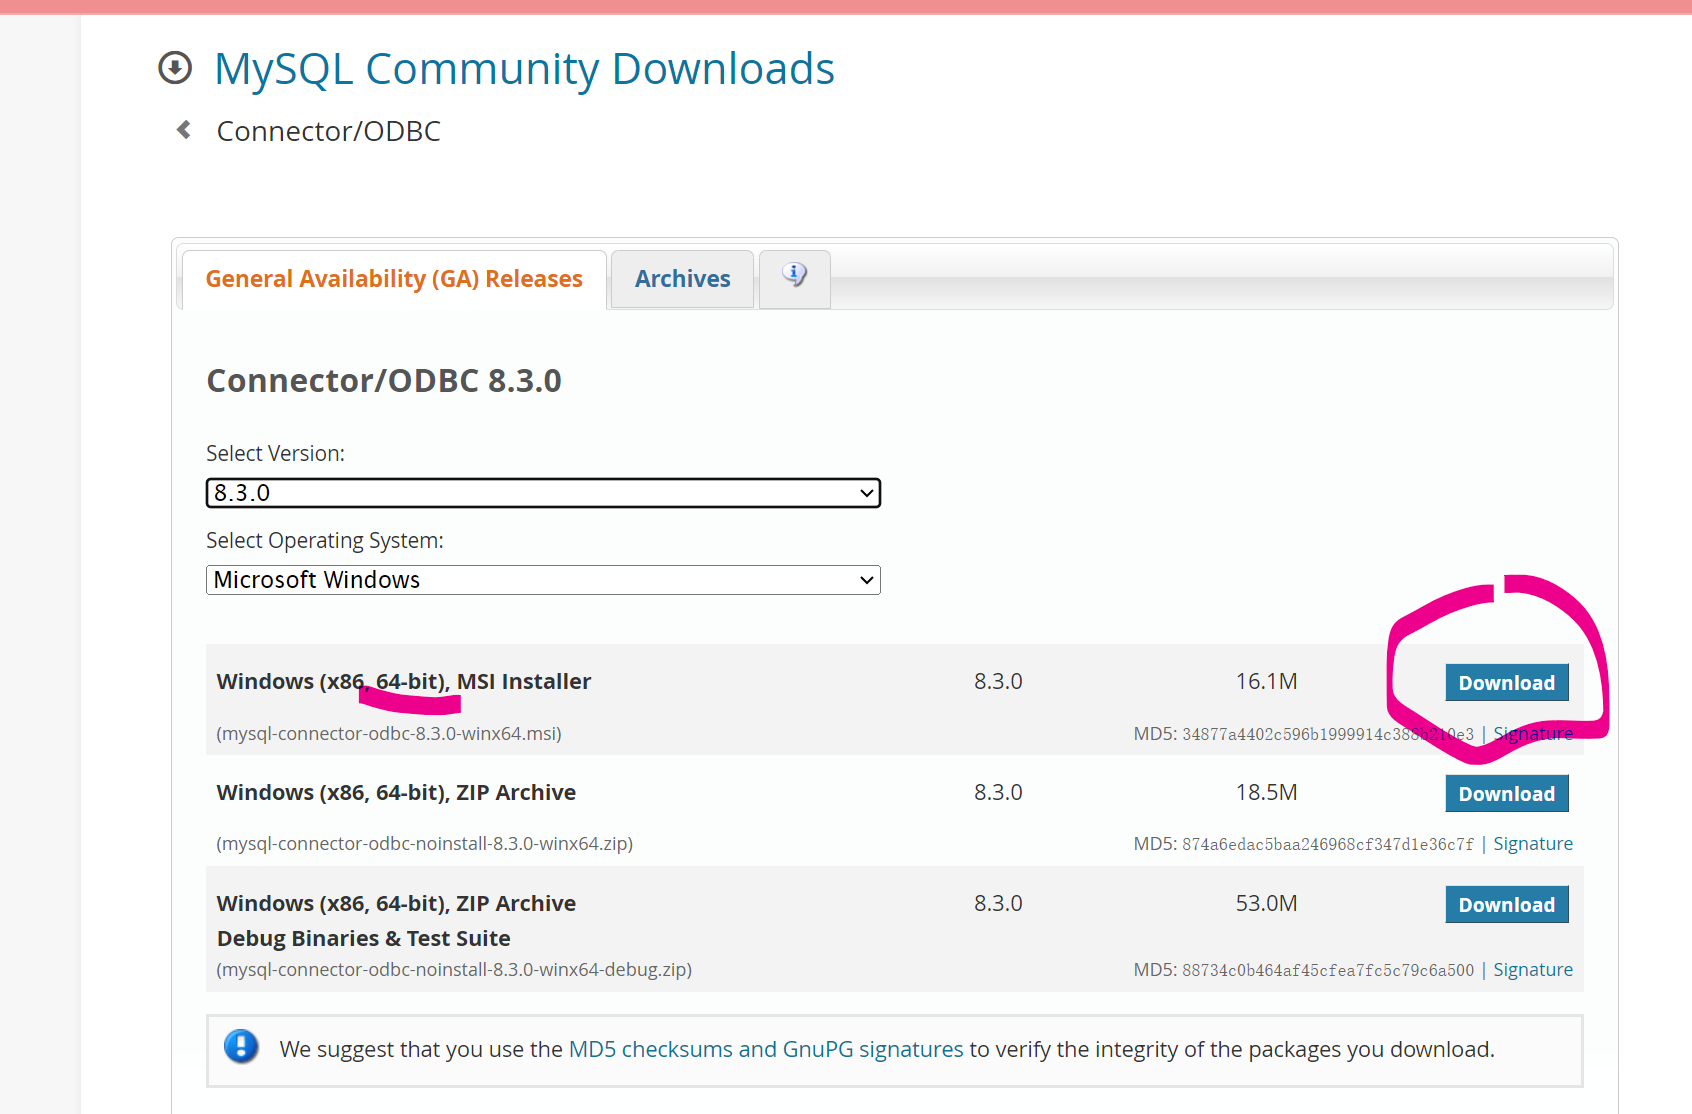
Task: Download the Debug Binaries & Test Suite ZIP
Action: pyautogui.click(x=1507, y=905)
